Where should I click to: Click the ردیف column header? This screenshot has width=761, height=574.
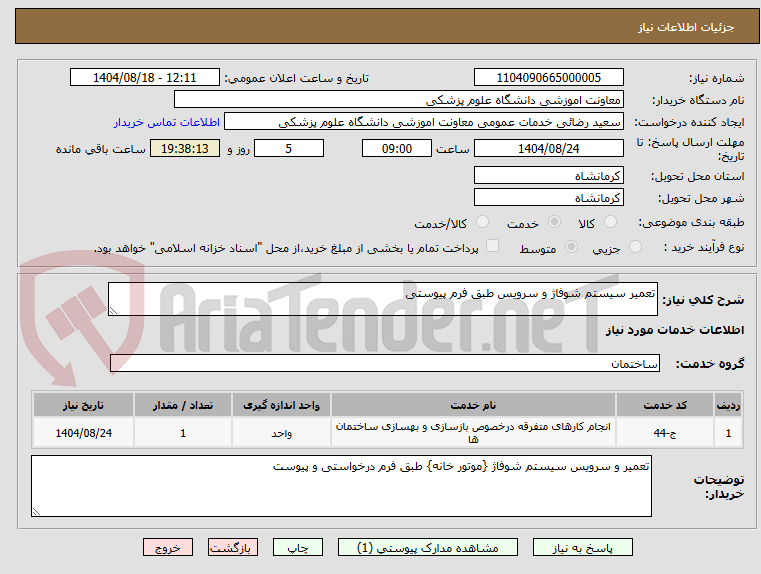[x=728, y=405]
